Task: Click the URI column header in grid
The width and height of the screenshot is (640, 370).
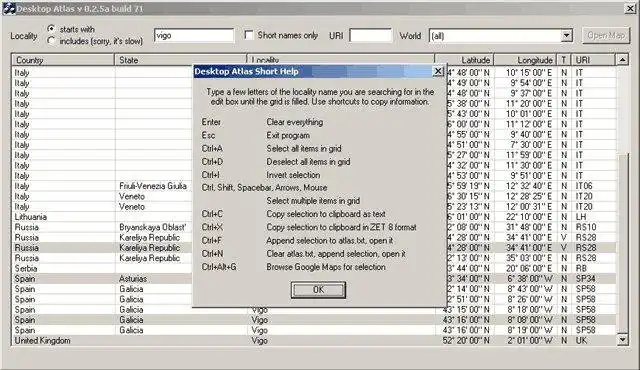Action: click(593, 60)
